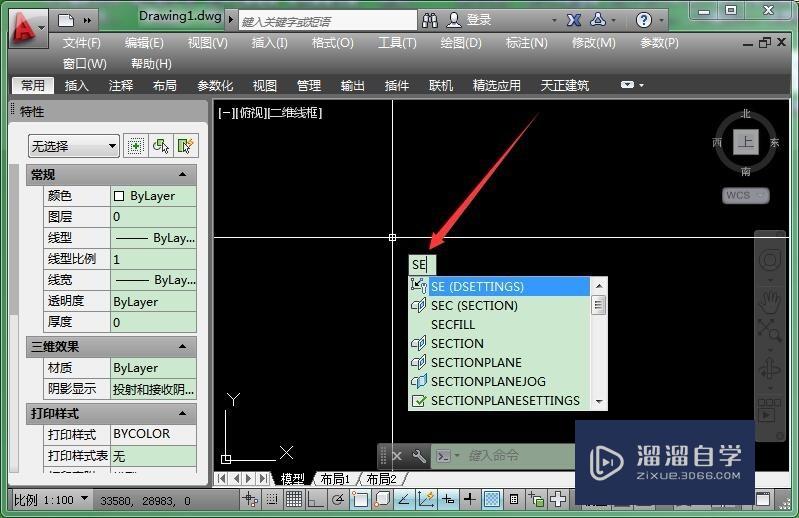Click the 俯视 view control label
Viewport: 799px width, 518px height.
click(250, 113)
